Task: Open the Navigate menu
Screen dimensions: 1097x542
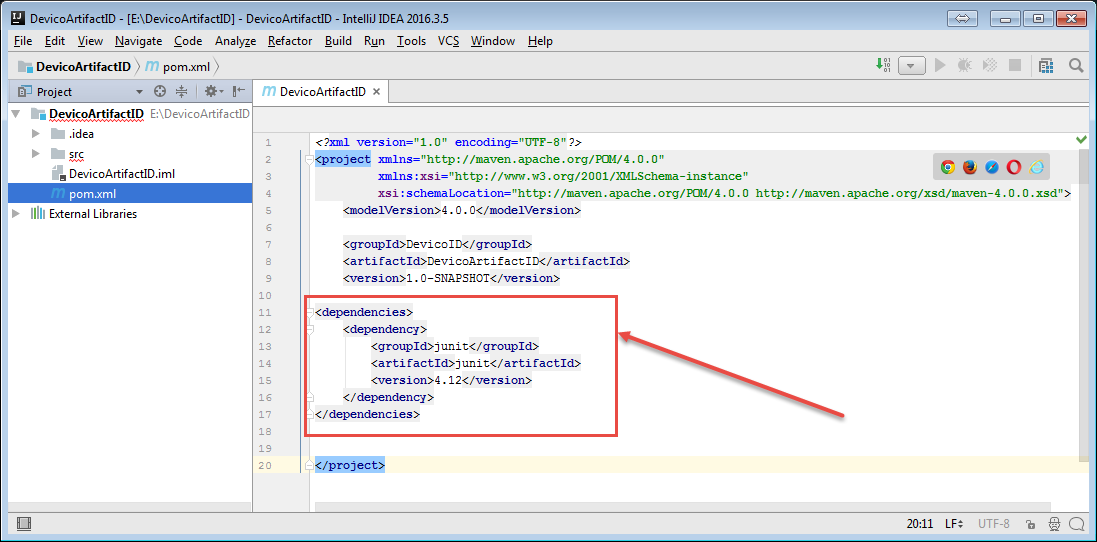Action: tap(139, 41)
